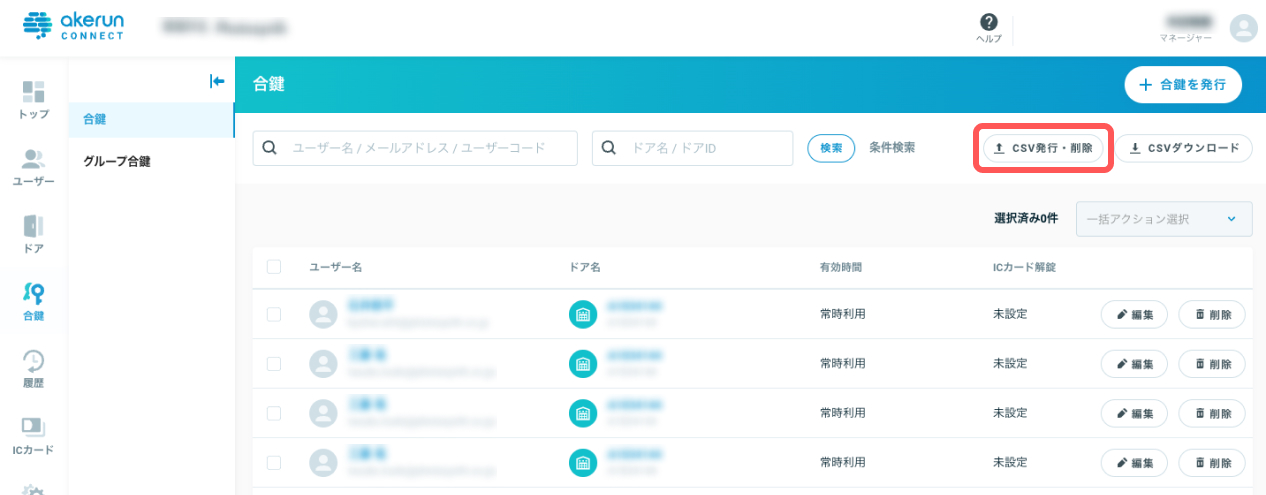Image resolution: width=1266 pixels, height=495 pixels.
Task: Click 編集 in the third row
Action: click(1135, 413)
